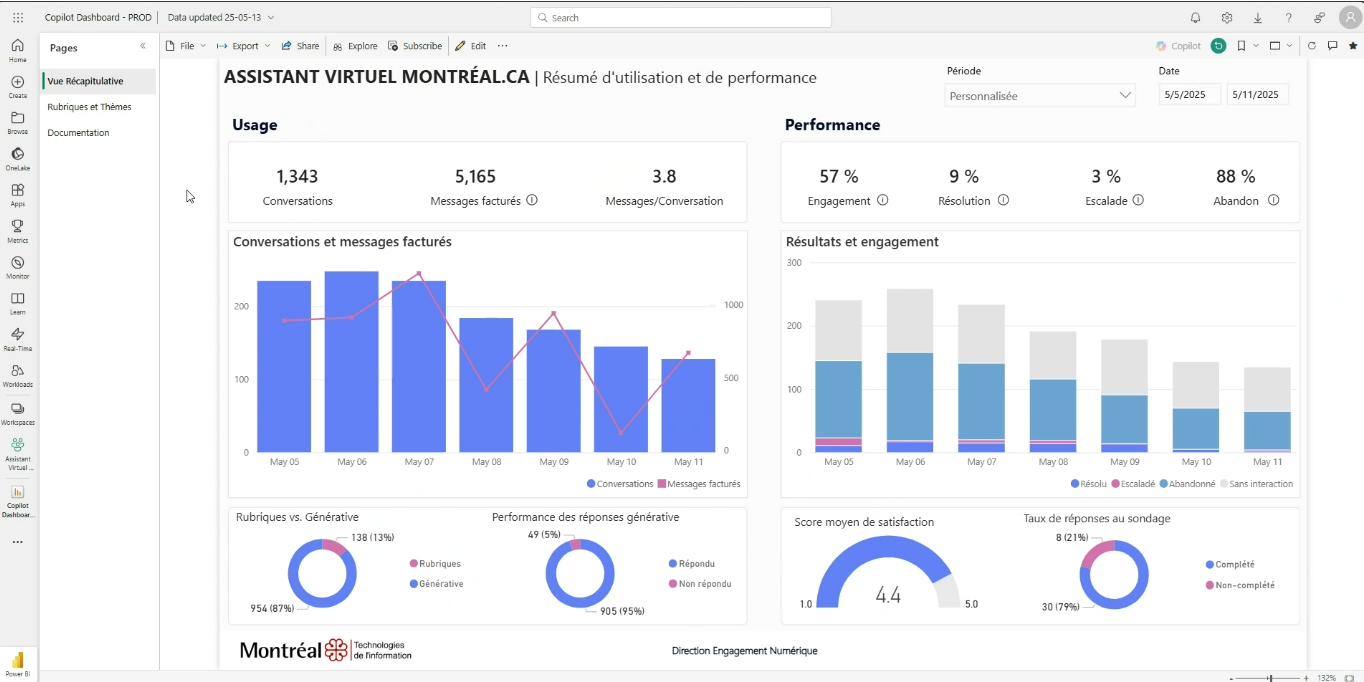
Task: Open the File menu
Action: pyautogui.click(x=185, y=45)
